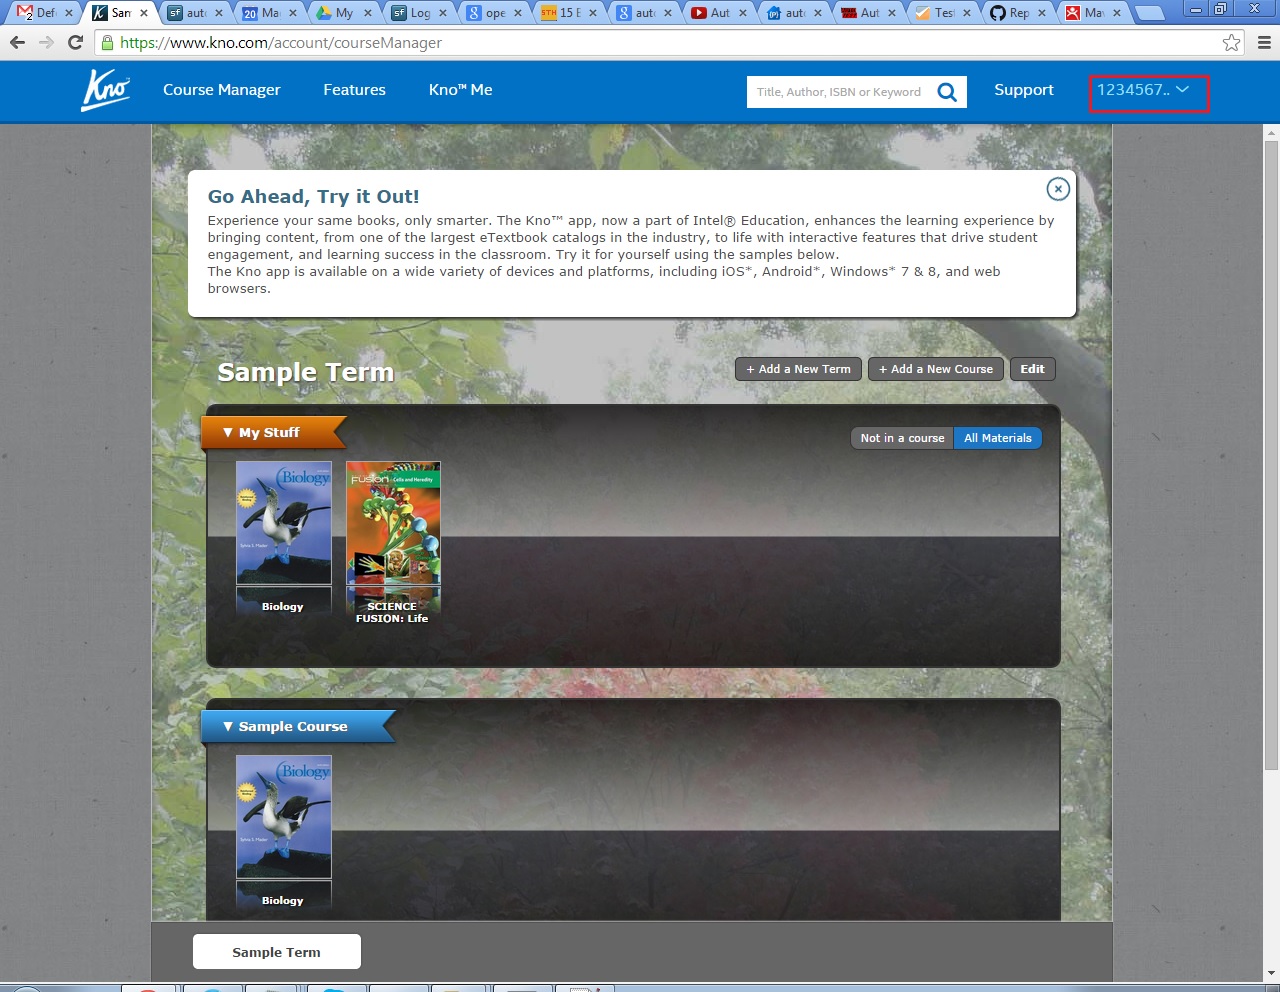Switch to the Google 'ope' tab

[x=492, y=13]
